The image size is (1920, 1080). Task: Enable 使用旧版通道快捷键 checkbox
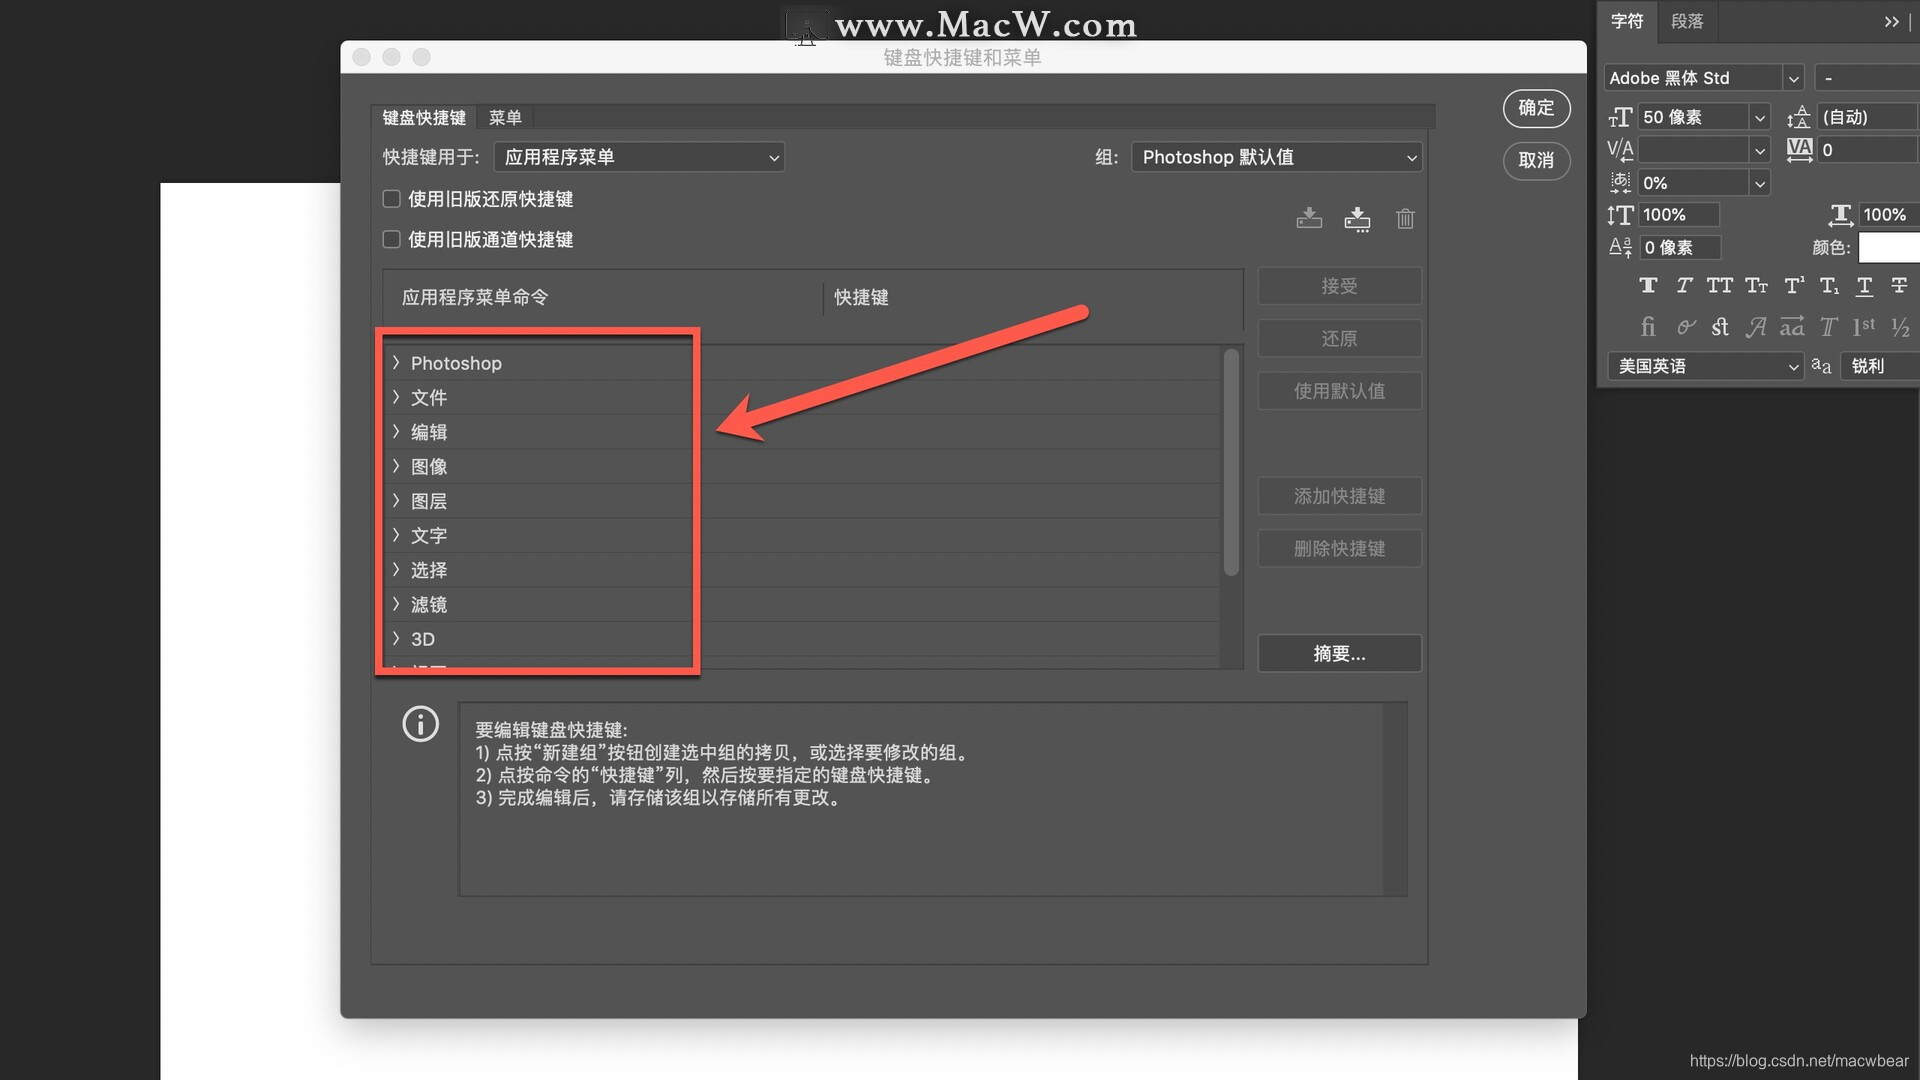390,239
